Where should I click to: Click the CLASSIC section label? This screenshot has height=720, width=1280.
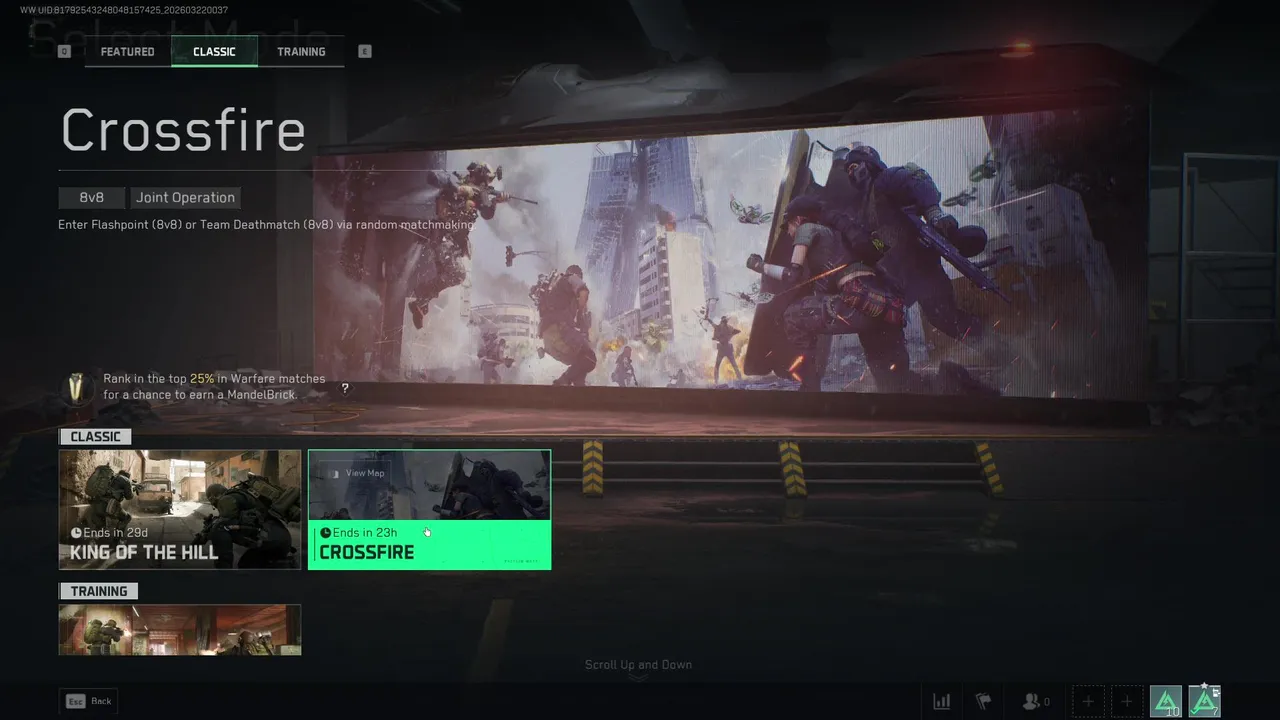[95, 437]
